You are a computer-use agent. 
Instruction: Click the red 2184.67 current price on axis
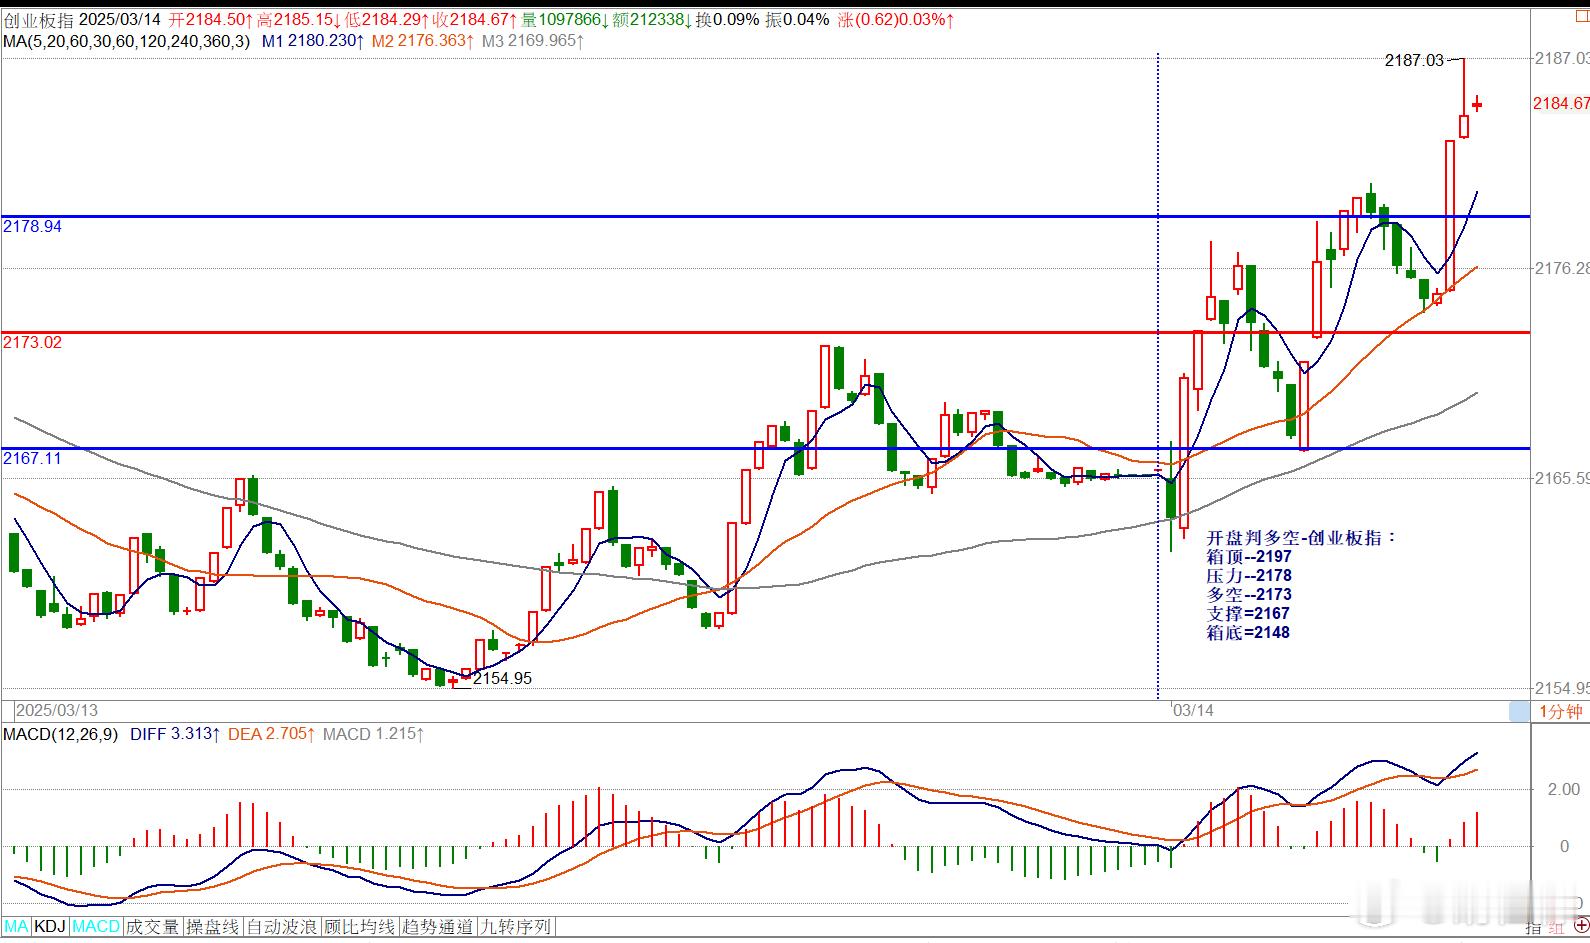coord(1561,103)
